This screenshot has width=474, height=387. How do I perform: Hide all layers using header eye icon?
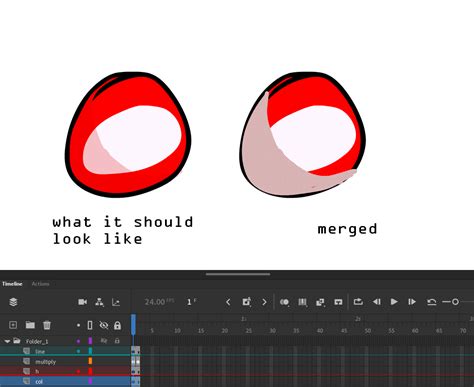[104, 325]
